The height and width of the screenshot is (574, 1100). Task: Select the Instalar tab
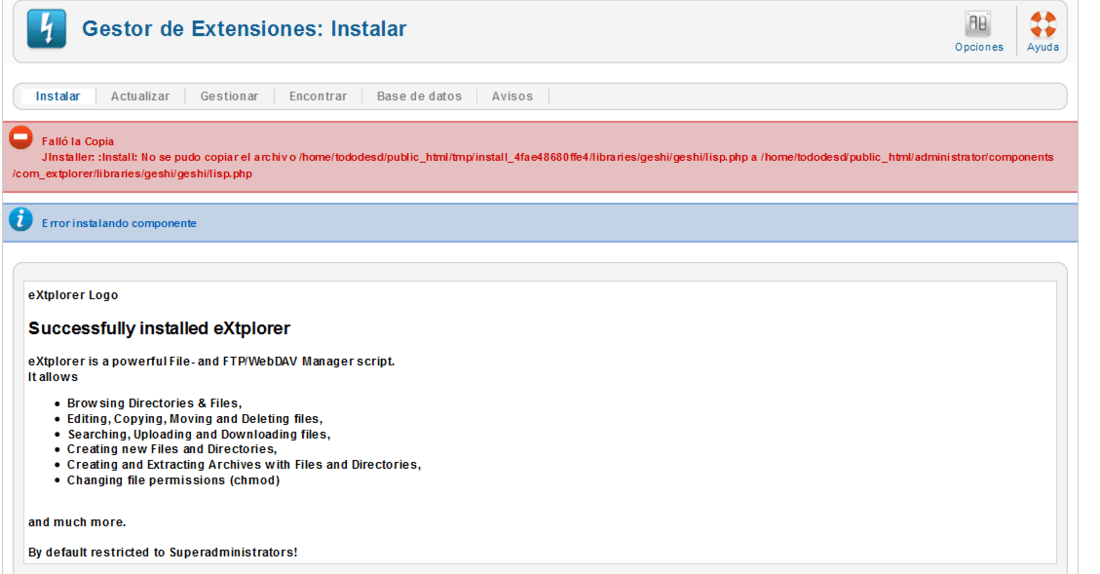pos(58,96)
